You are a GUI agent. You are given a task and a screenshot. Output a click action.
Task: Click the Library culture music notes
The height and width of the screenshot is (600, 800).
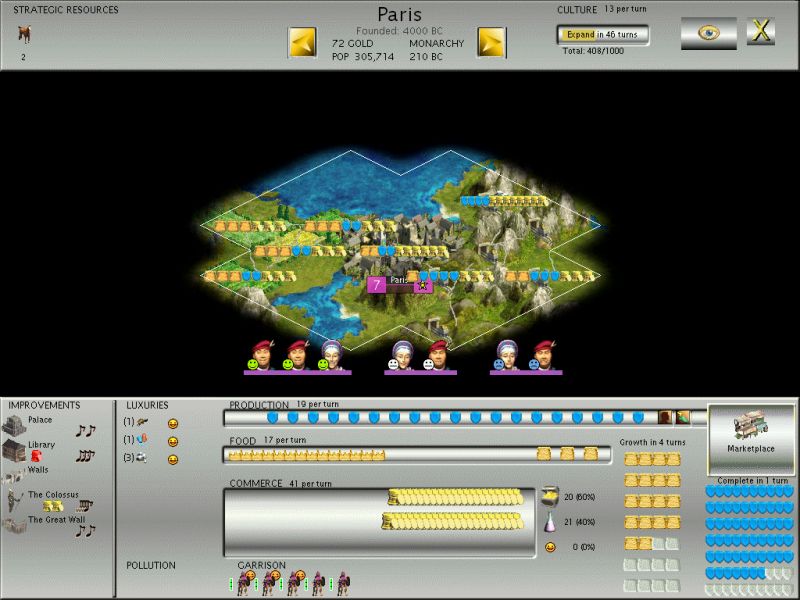(x=85, y=455)
